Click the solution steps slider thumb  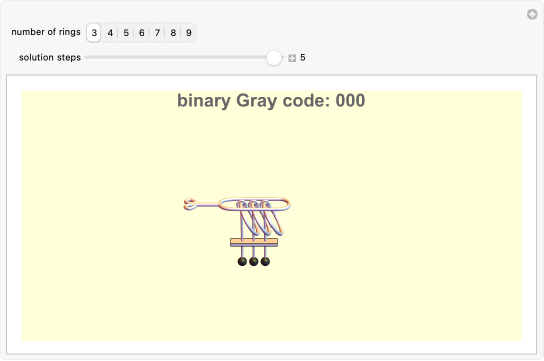tap(274, 58)
